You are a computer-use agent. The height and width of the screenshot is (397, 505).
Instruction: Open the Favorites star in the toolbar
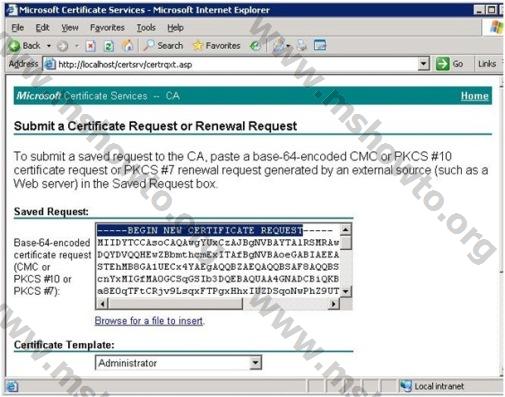[x=217, y=45]
